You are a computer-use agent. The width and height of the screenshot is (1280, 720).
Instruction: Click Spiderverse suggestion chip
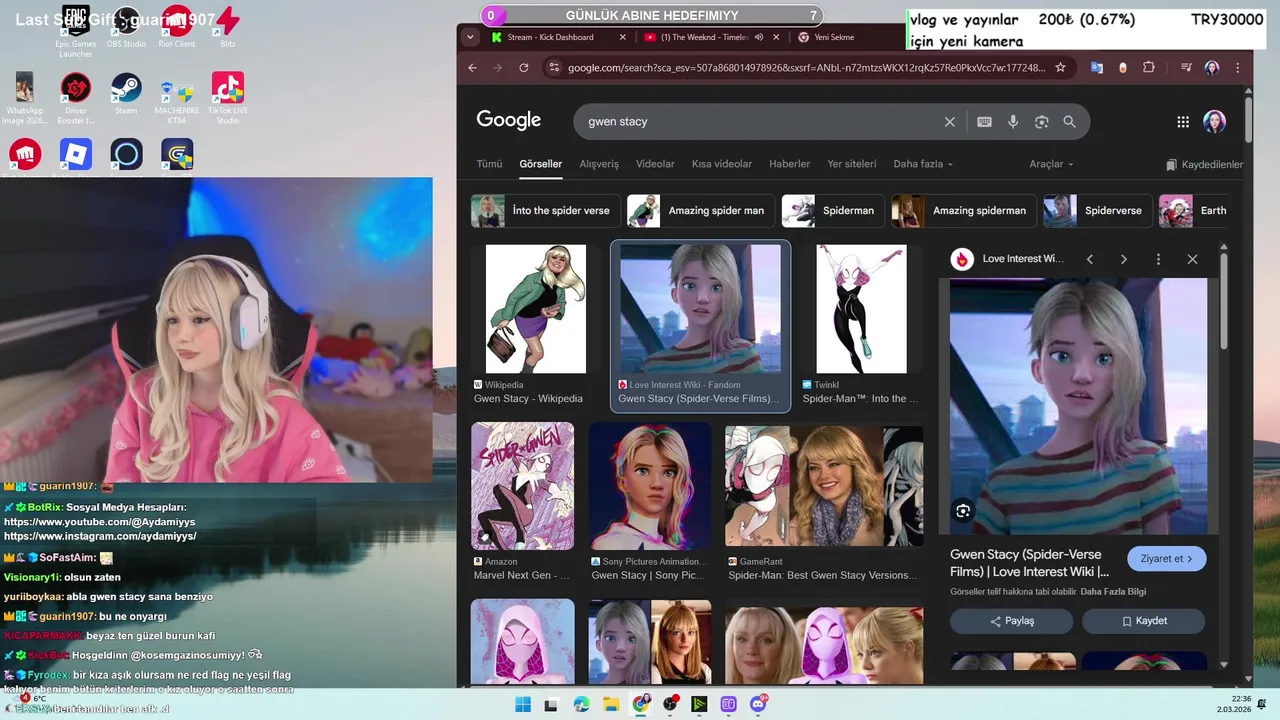[1096, 211]
